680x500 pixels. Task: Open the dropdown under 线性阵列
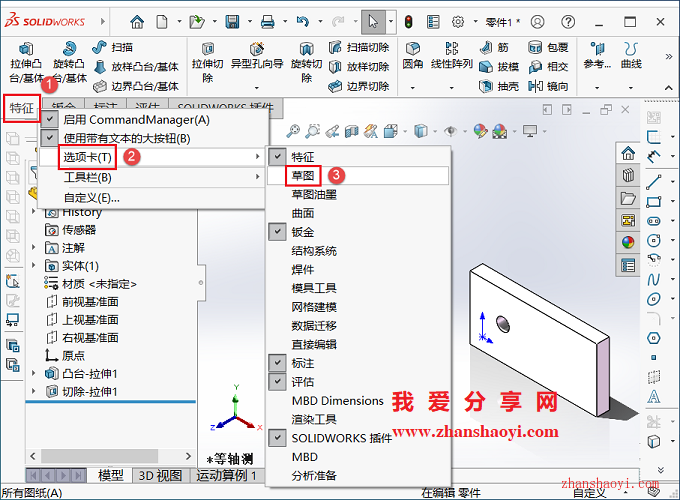tap(451, 88)
